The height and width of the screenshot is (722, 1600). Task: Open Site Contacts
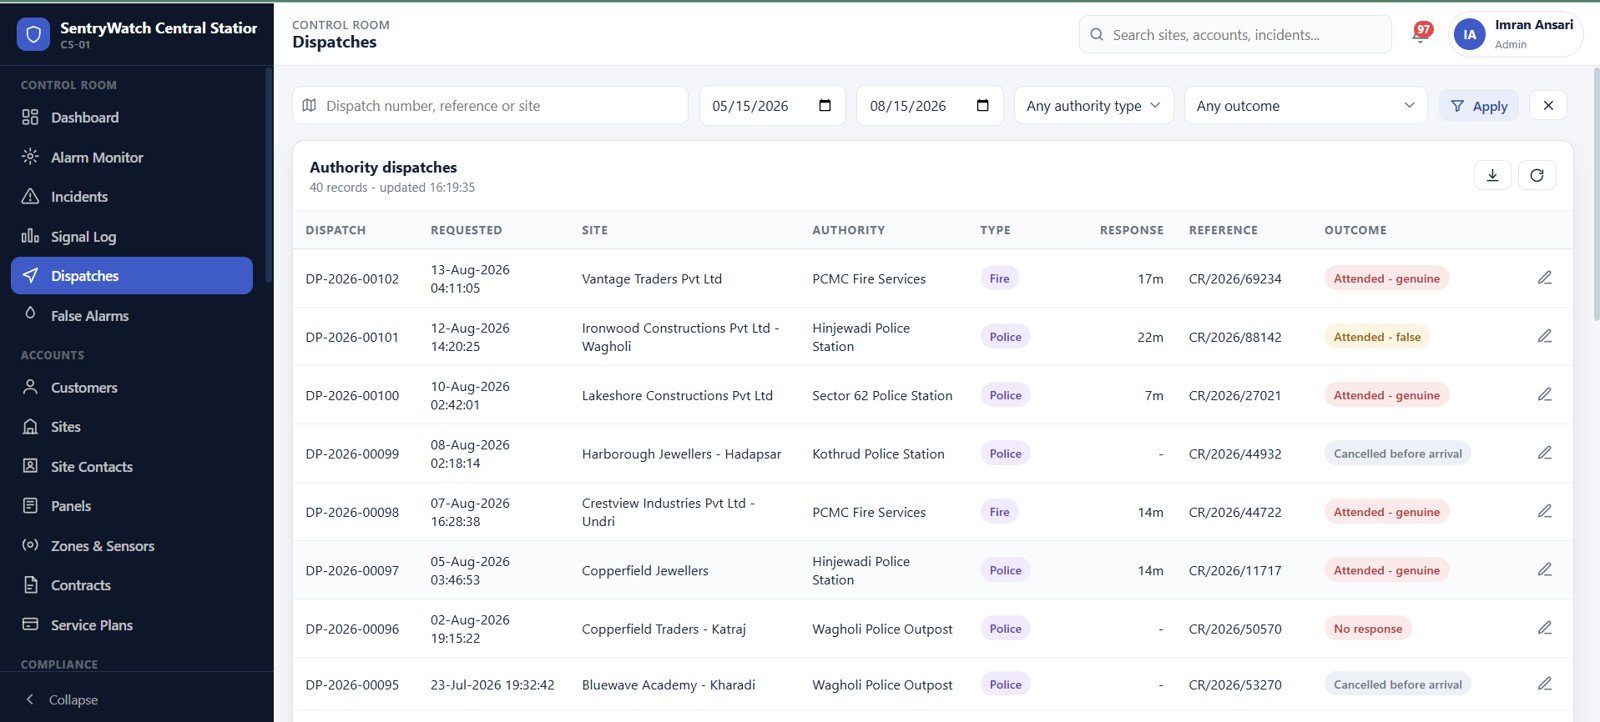pos(132,466)
